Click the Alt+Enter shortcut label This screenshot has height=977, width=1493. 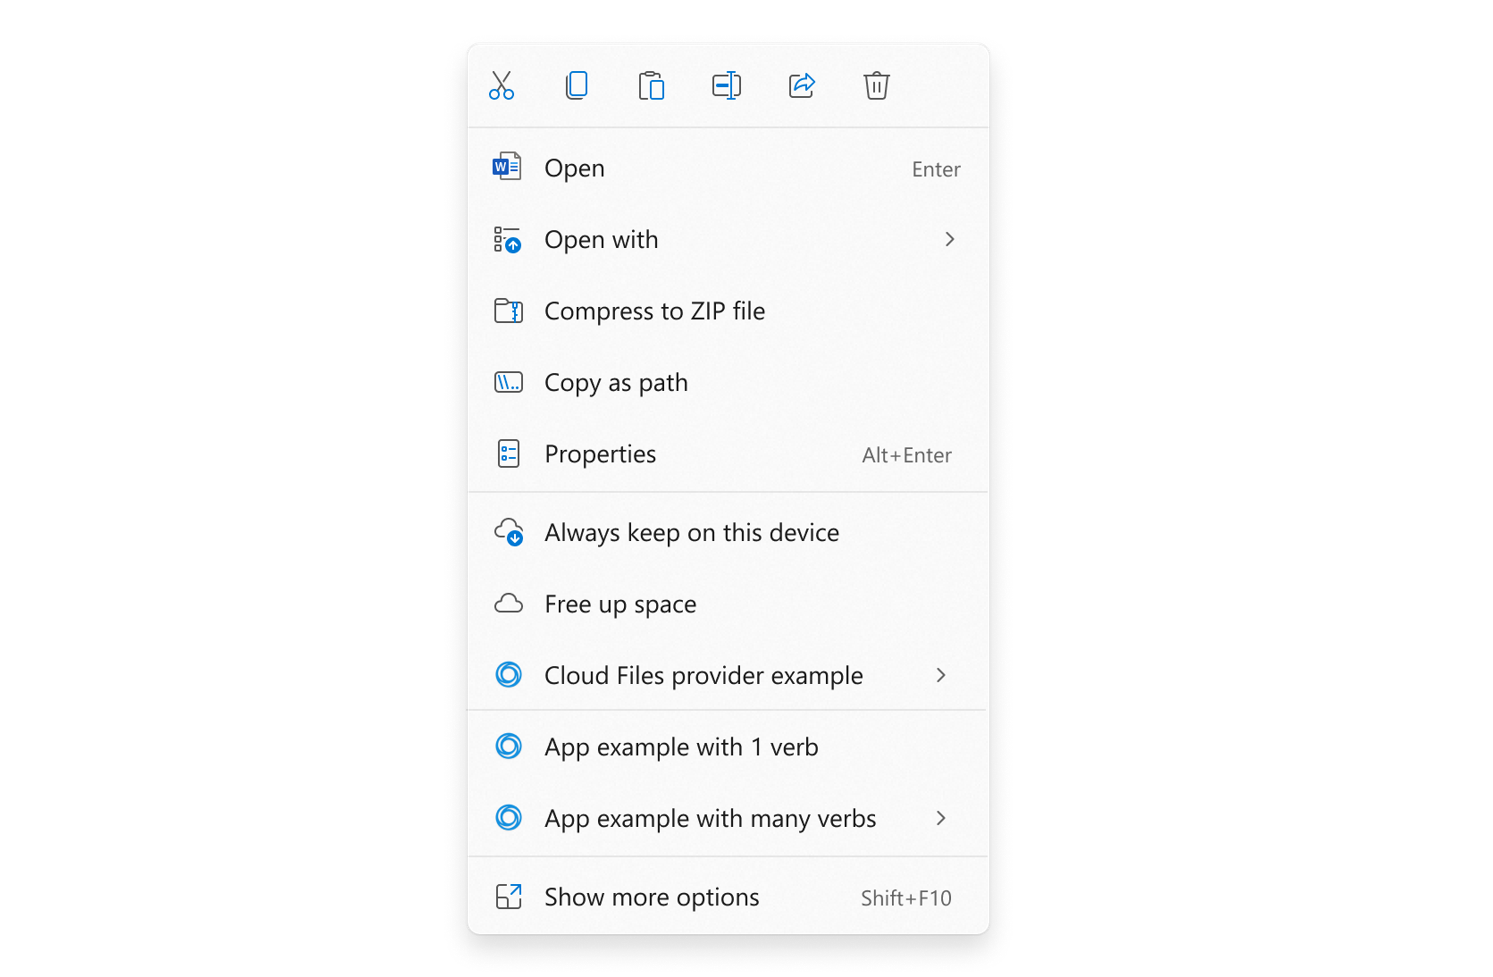906,455
